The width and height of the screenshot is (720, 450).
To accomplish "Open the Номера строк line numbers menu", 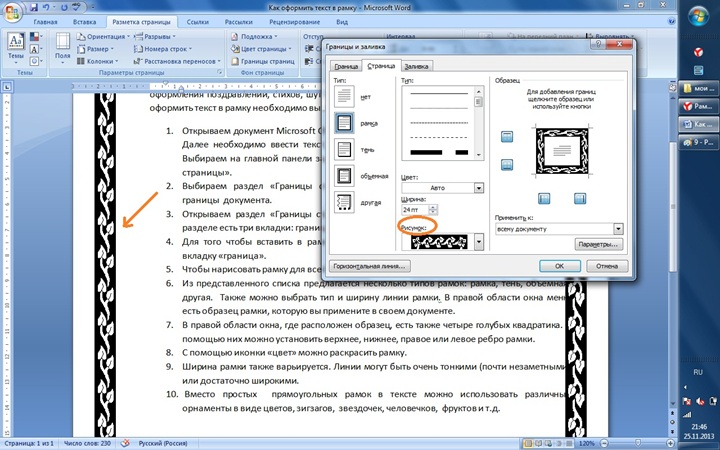I will 163,49.
